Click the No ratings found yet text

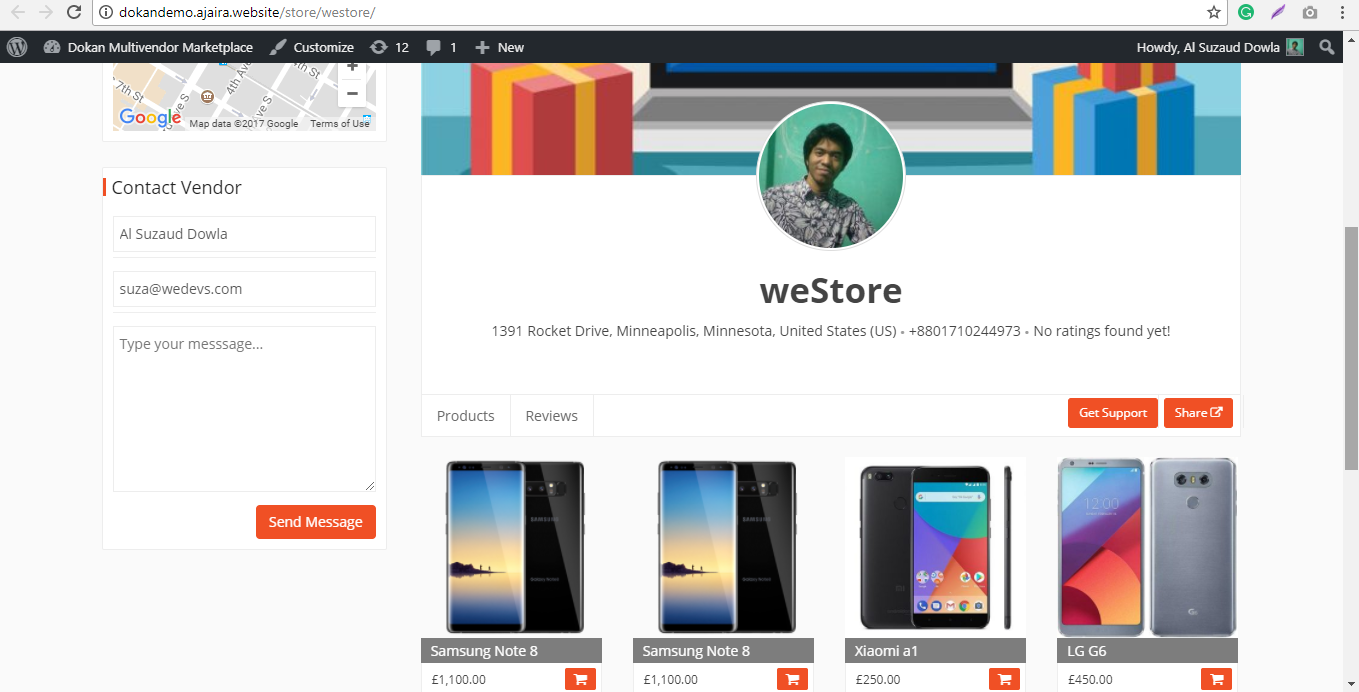1101,331
